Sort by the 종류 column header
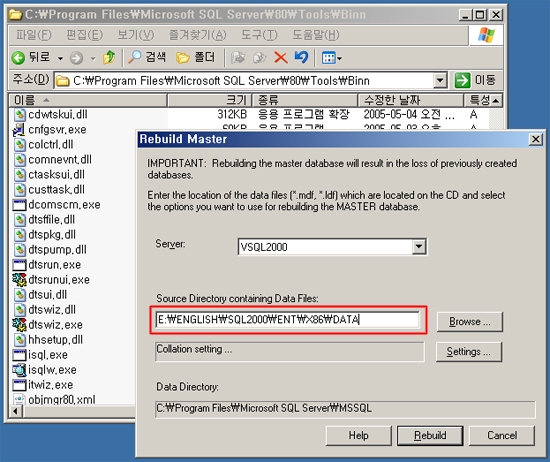 305,100
